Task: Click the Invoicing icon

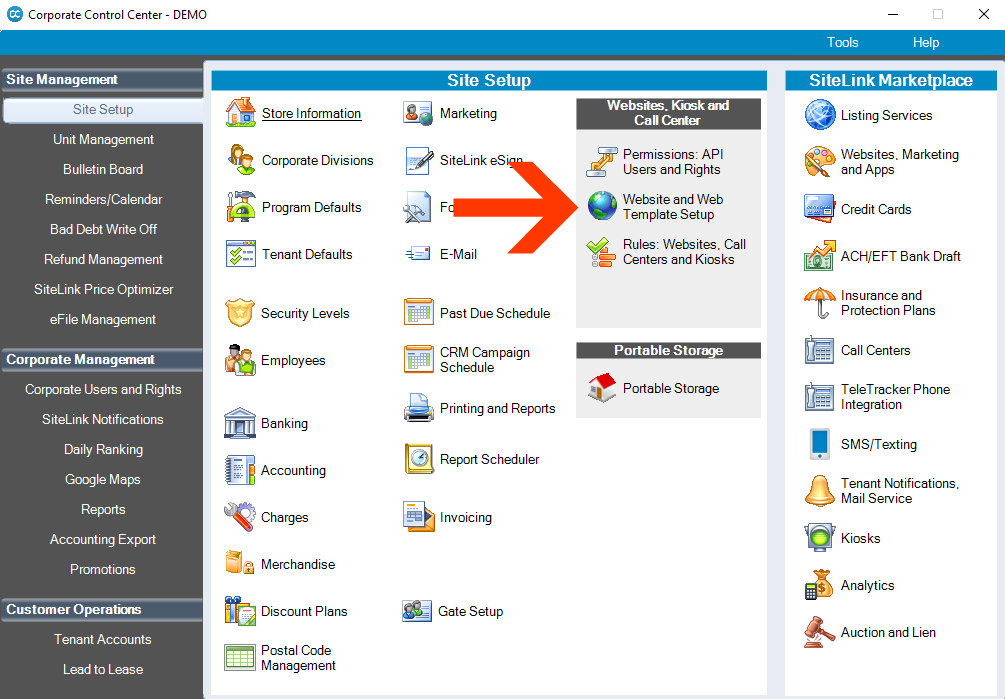Action: click(419, 516)
